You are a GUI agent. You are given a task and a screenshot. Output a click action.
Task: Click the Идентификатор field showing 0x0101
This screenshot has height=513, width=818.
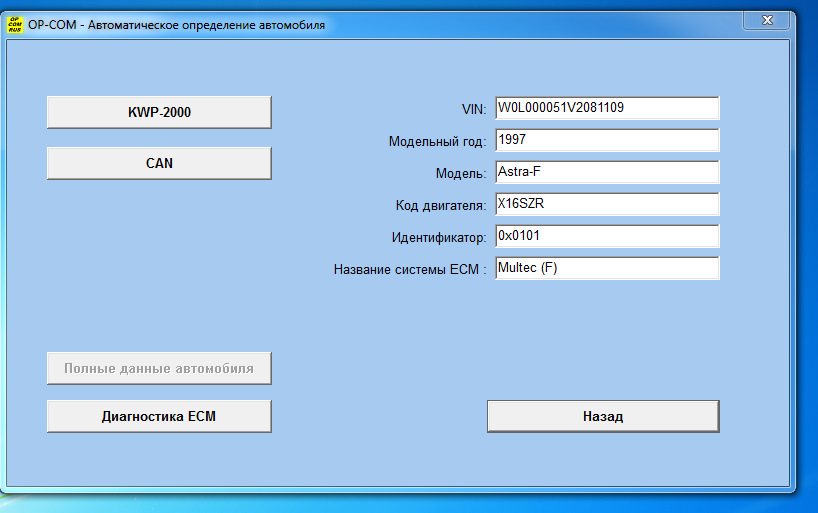[x=606, y=236]
